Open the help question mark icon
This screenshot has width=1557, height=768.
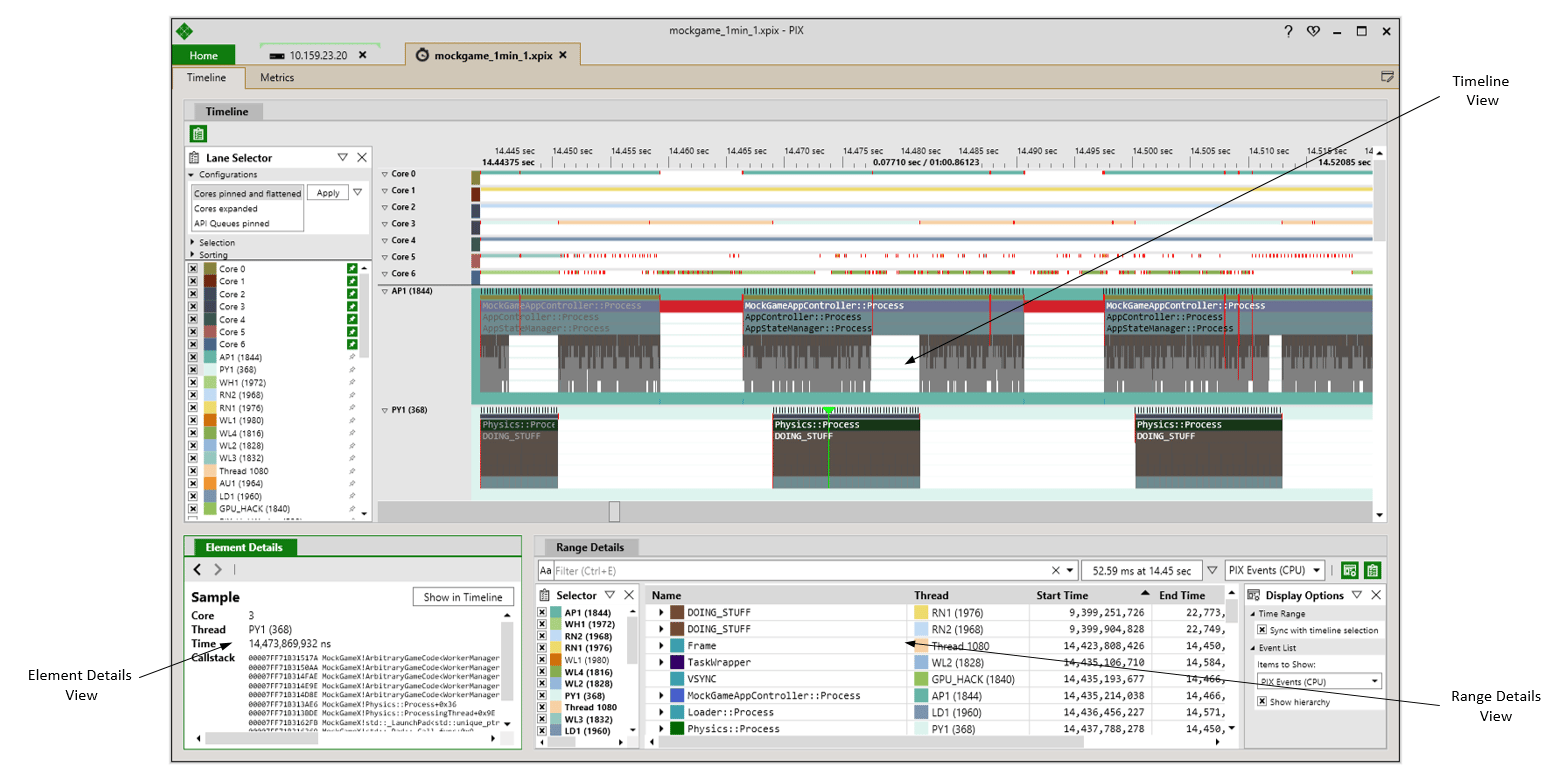(1289, 31)
